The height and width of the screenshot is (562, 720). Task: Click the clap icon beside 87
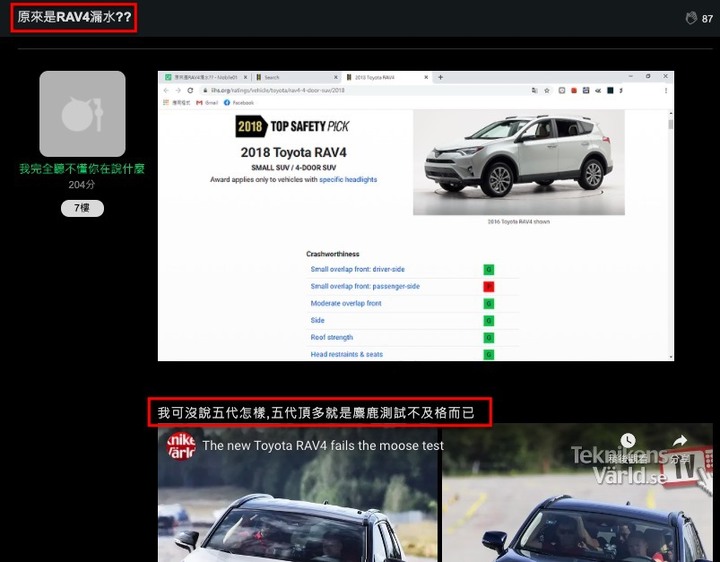(x=691, y=18)
